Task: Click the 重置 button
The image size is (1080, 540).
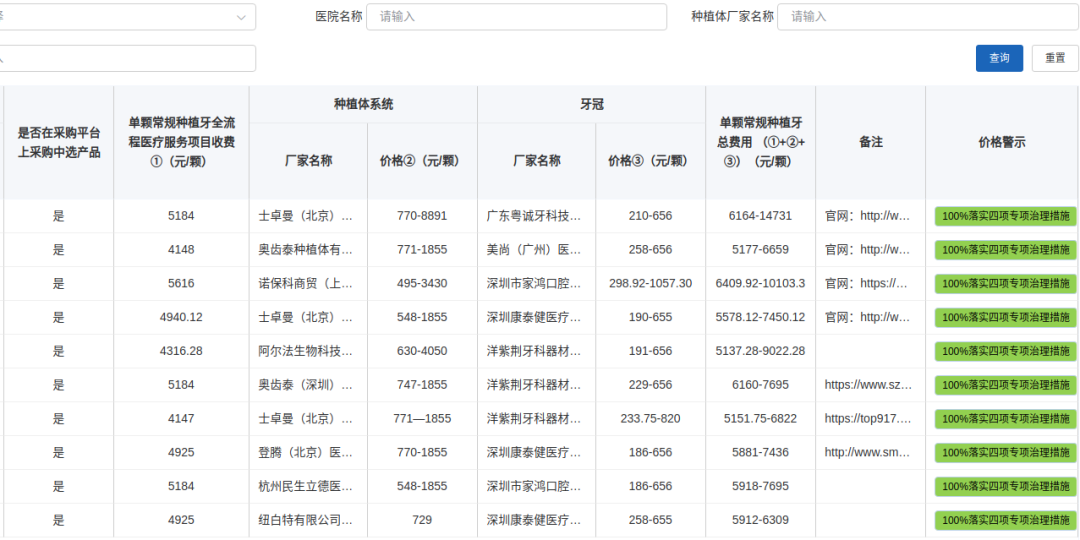Action: (1055, 58)
